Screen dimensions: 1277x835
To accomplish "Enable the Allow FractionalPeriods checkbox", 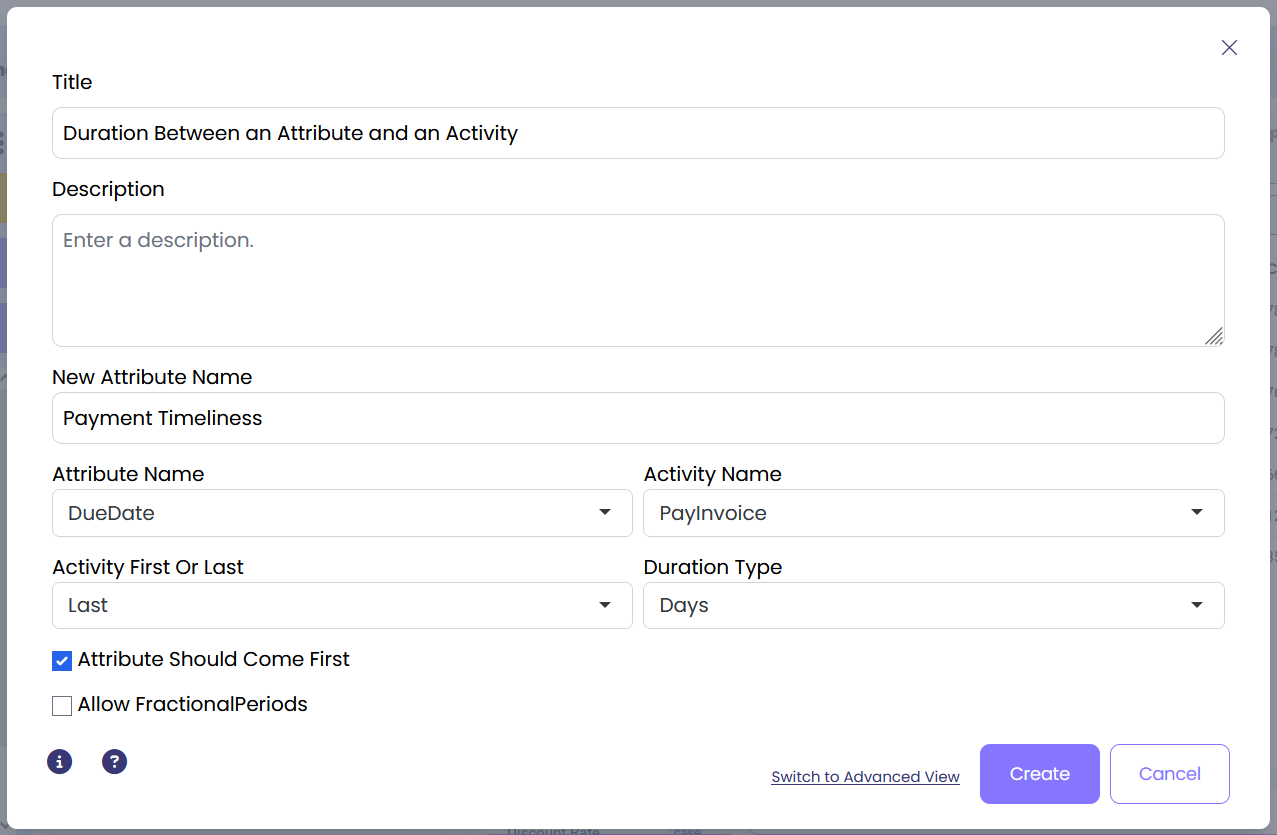I will coord(62,705).
